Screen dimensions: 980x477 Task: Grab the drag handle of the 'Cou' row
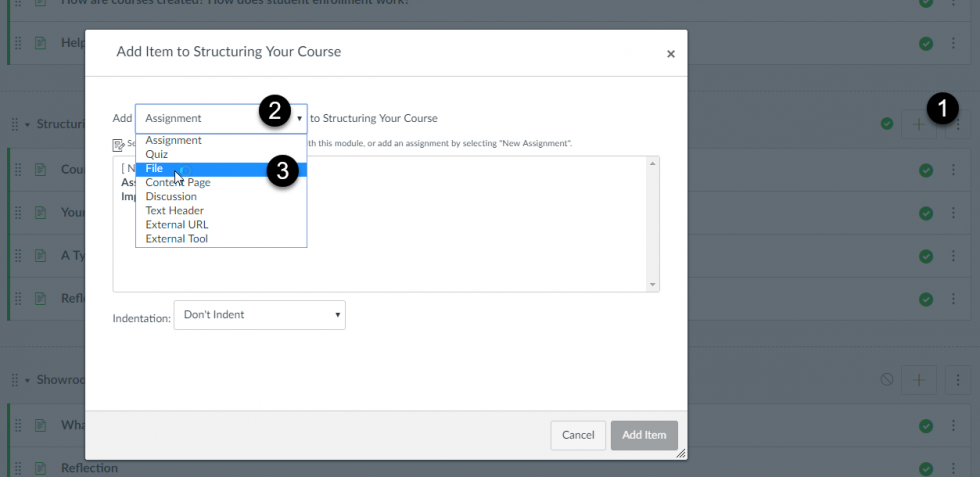(18, 169)
